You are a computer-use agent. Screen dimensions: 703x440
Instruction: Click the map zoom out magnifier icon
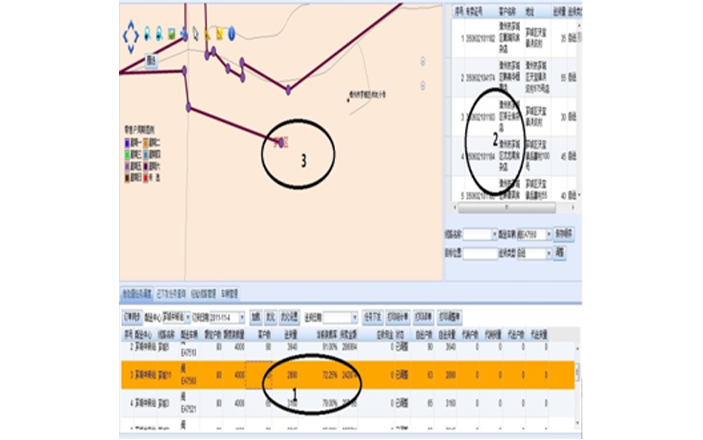[160, 34]
